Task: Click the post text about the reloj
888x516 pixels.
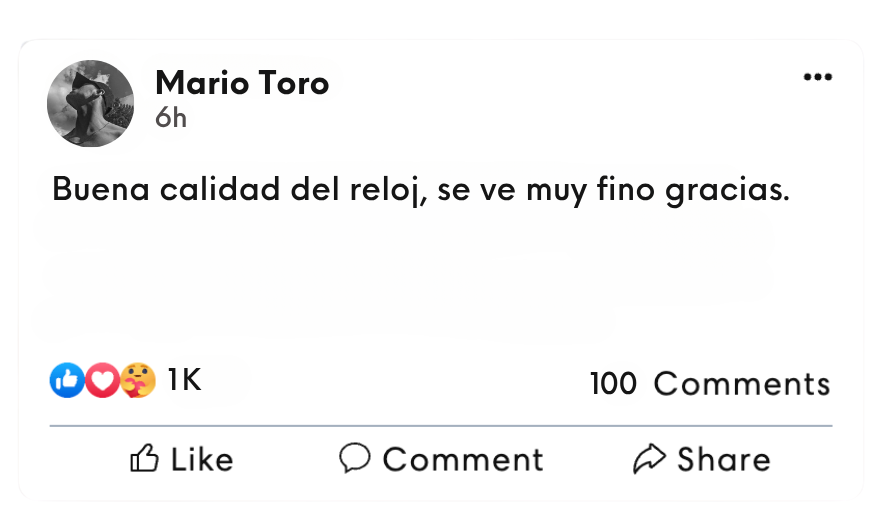Action: (x=420, y=189)
